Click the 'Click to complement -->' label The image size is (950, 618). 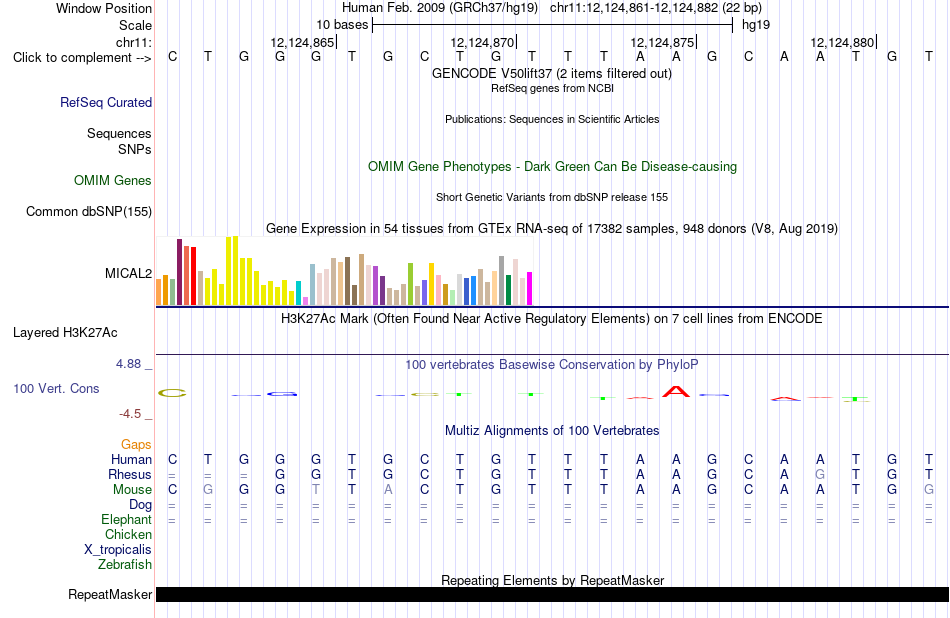pos(82,58)
